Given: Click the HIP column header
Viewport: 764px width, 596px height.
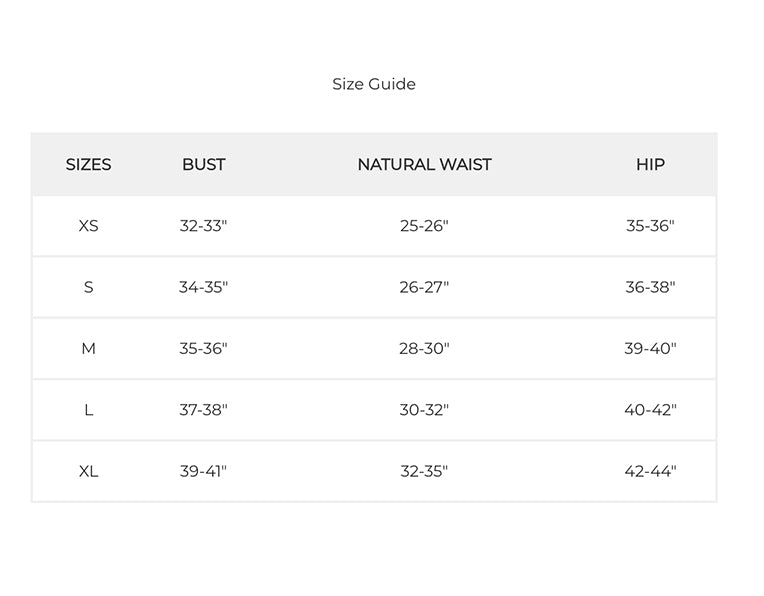Looking at the screenshot, I should click(x=650, y=165).
